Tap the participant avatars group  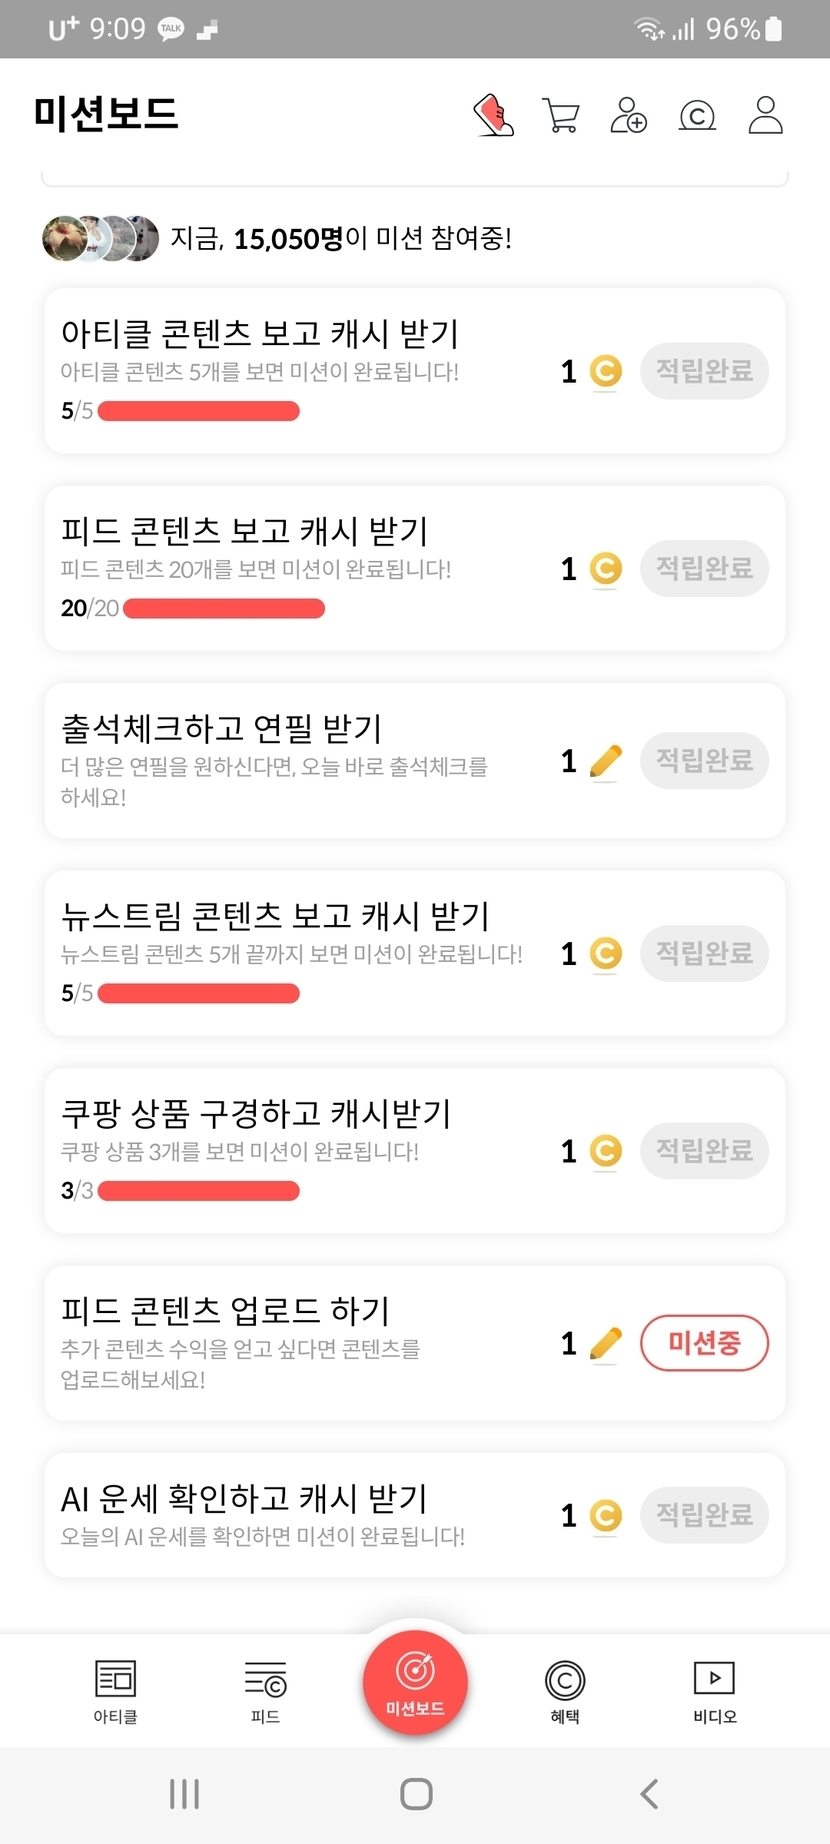coord(100,238)
